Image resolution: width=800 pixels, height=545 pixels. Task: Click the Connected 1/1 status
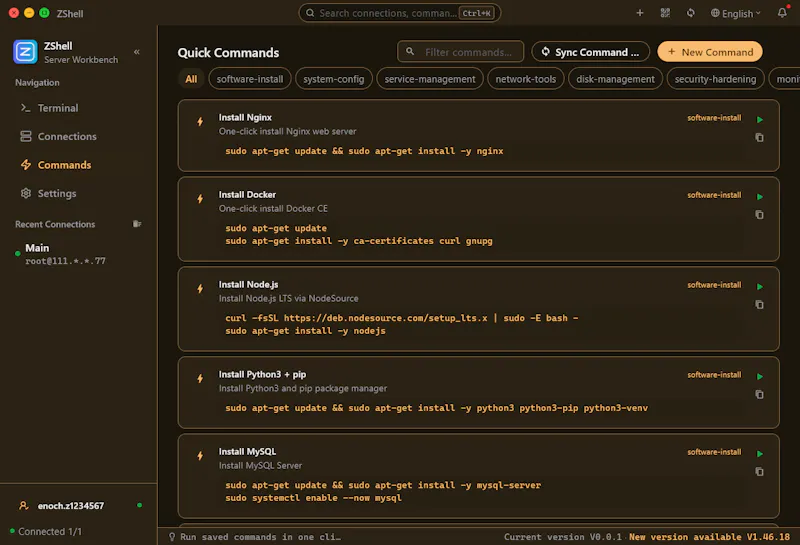46,531
